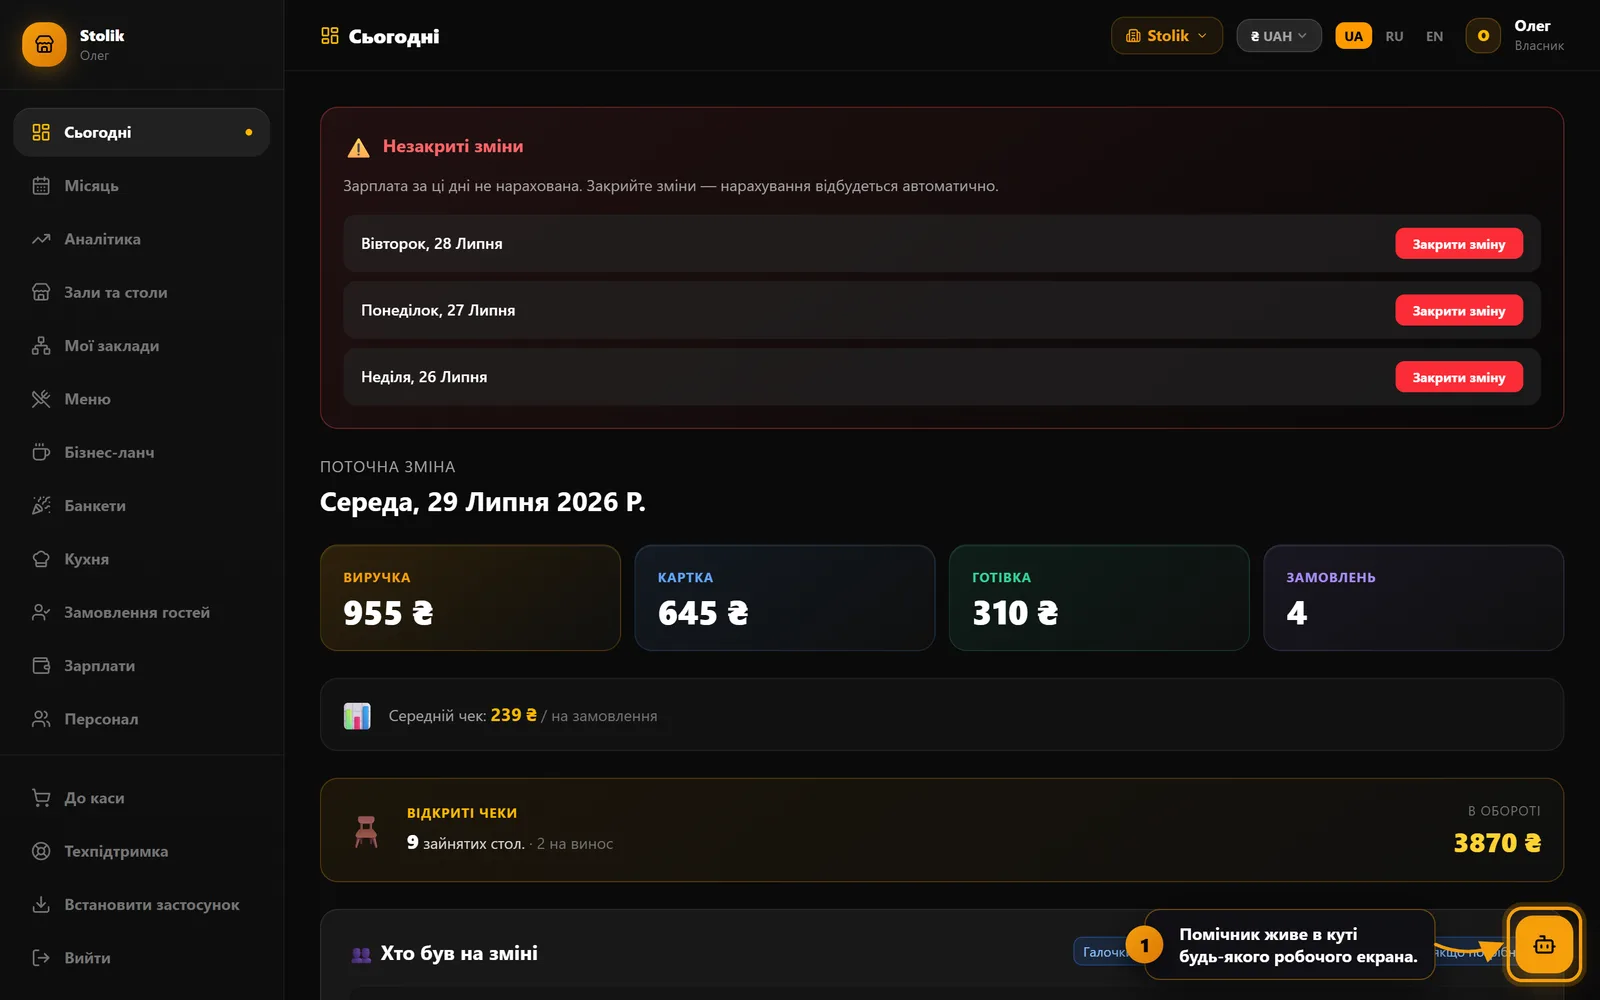The height and width of the screenshot is (1000, 1600).
Task: Expand the Stolik venue dropdown
Action: click(1166, 36)
